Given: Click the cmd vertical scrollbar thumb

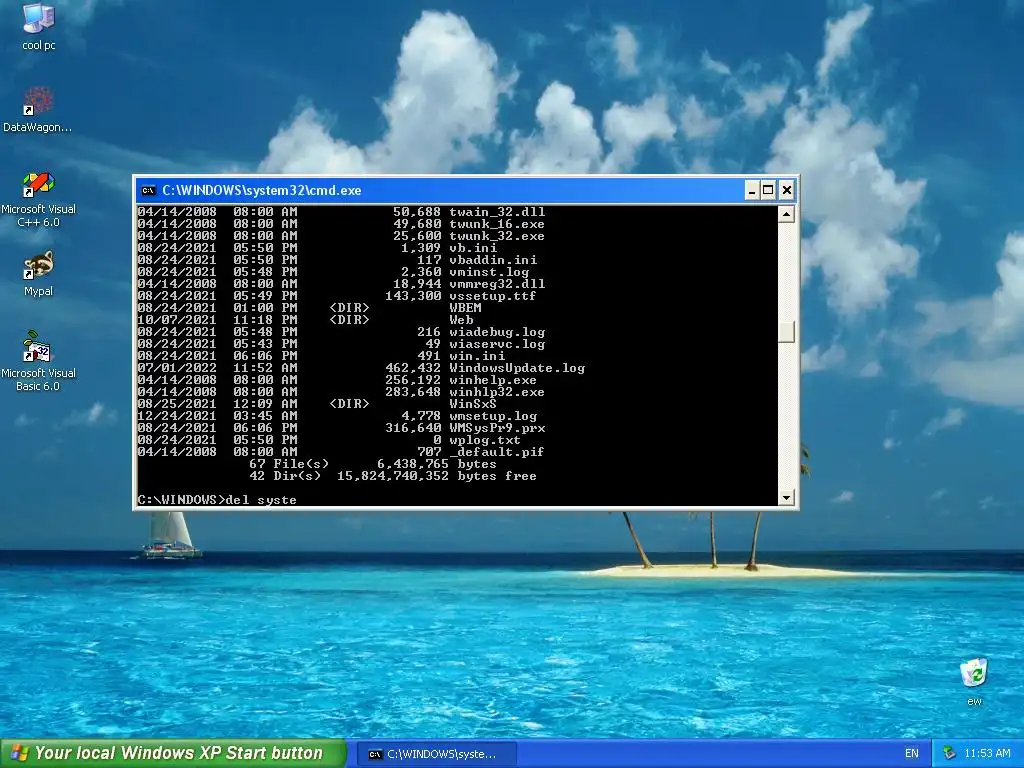Looking at the screenshot, I should click(x=786, y=331).
